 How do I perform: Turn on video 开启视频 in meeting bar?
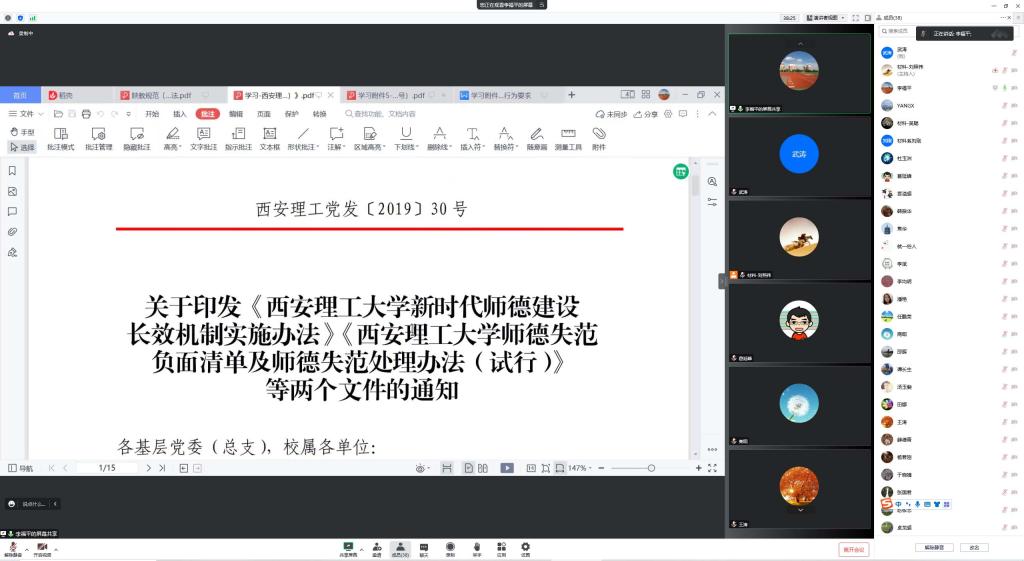(42, 549)
